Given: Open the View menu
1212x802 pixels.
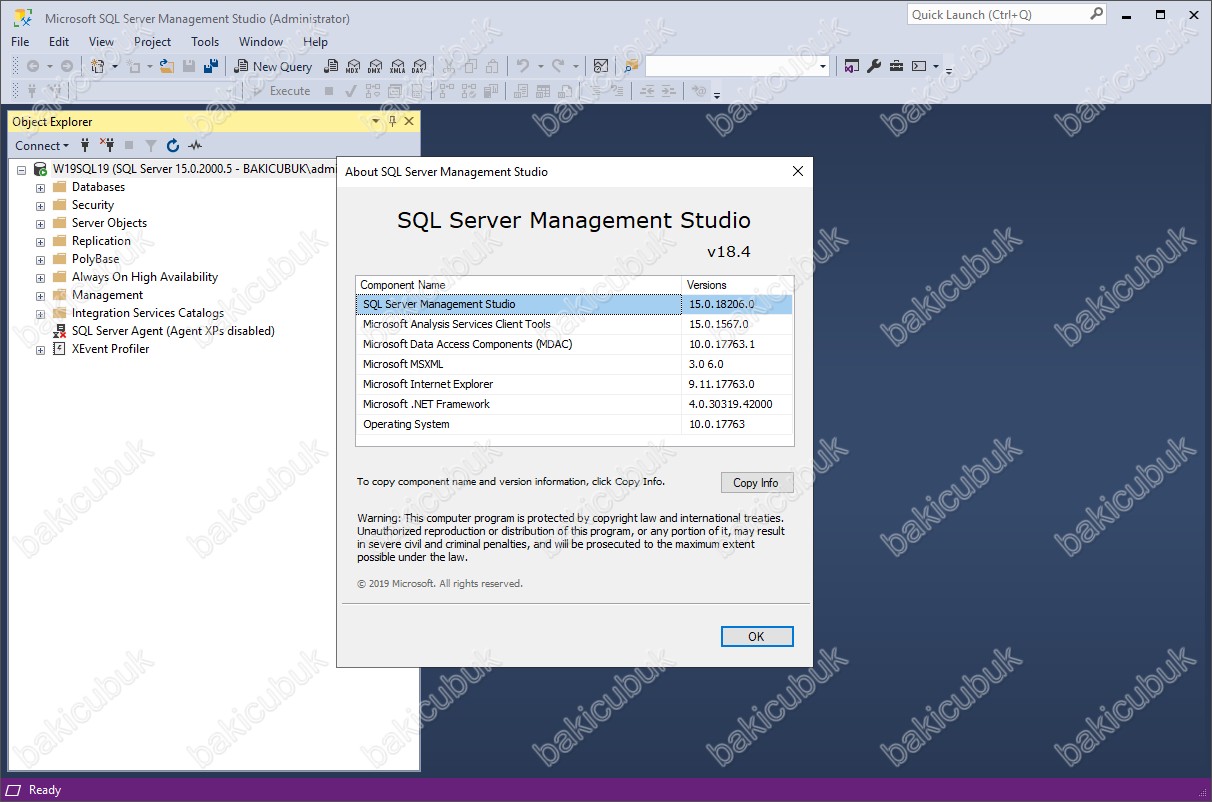Looking at the screenshot, I should point(101,42).
